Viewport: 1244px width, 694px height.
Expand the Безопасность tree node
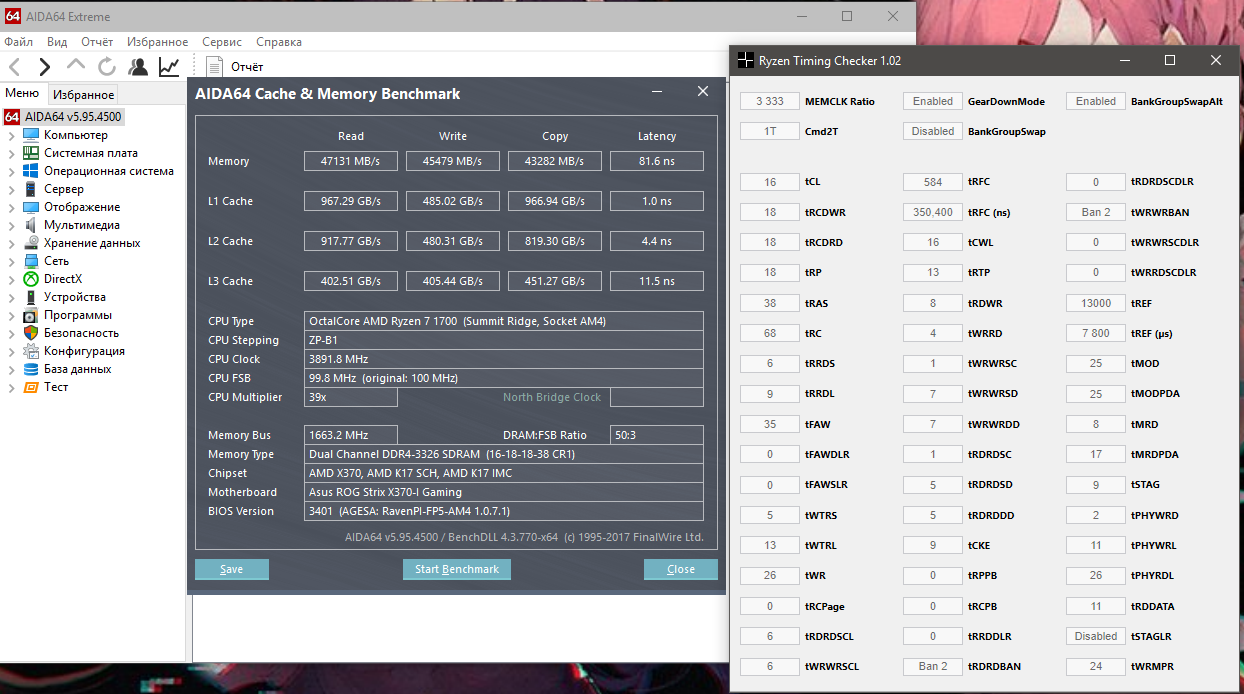click(11, 333)
